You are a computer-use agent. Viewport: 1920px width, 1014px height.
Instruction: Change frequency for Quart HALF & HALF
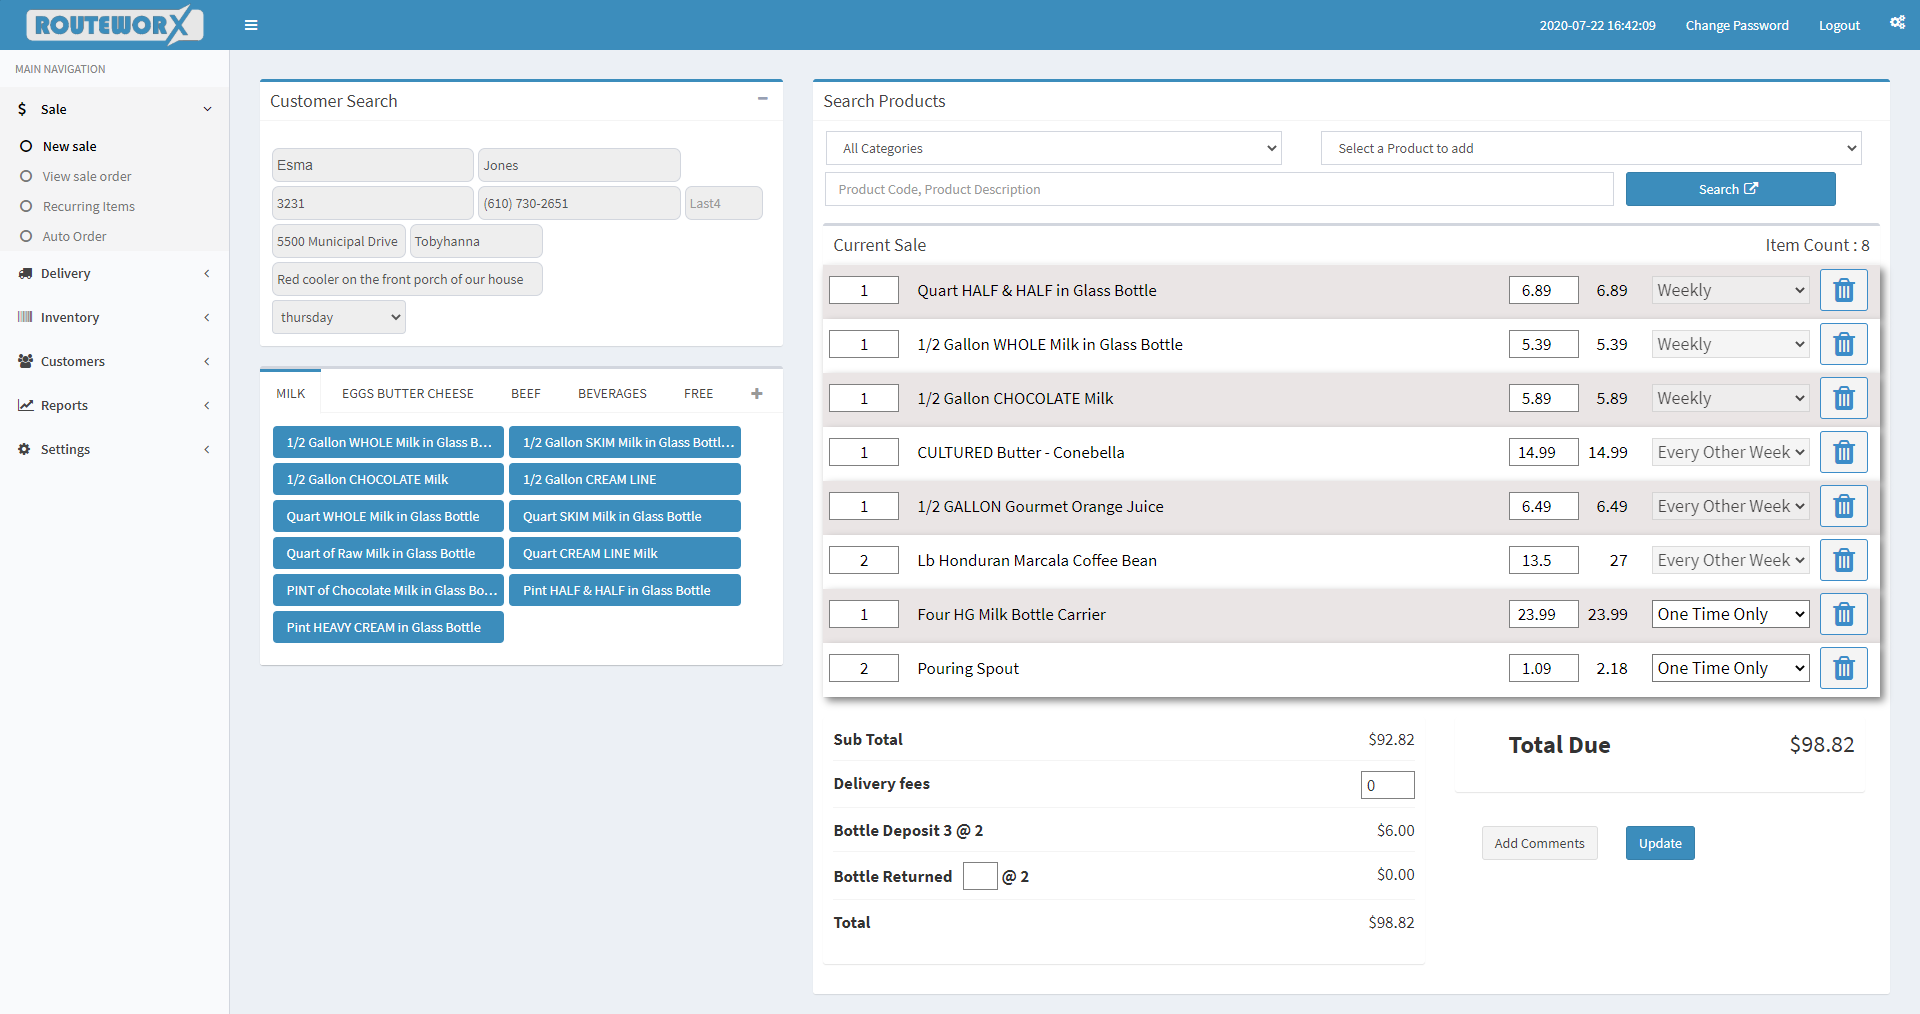[1730, 290]
